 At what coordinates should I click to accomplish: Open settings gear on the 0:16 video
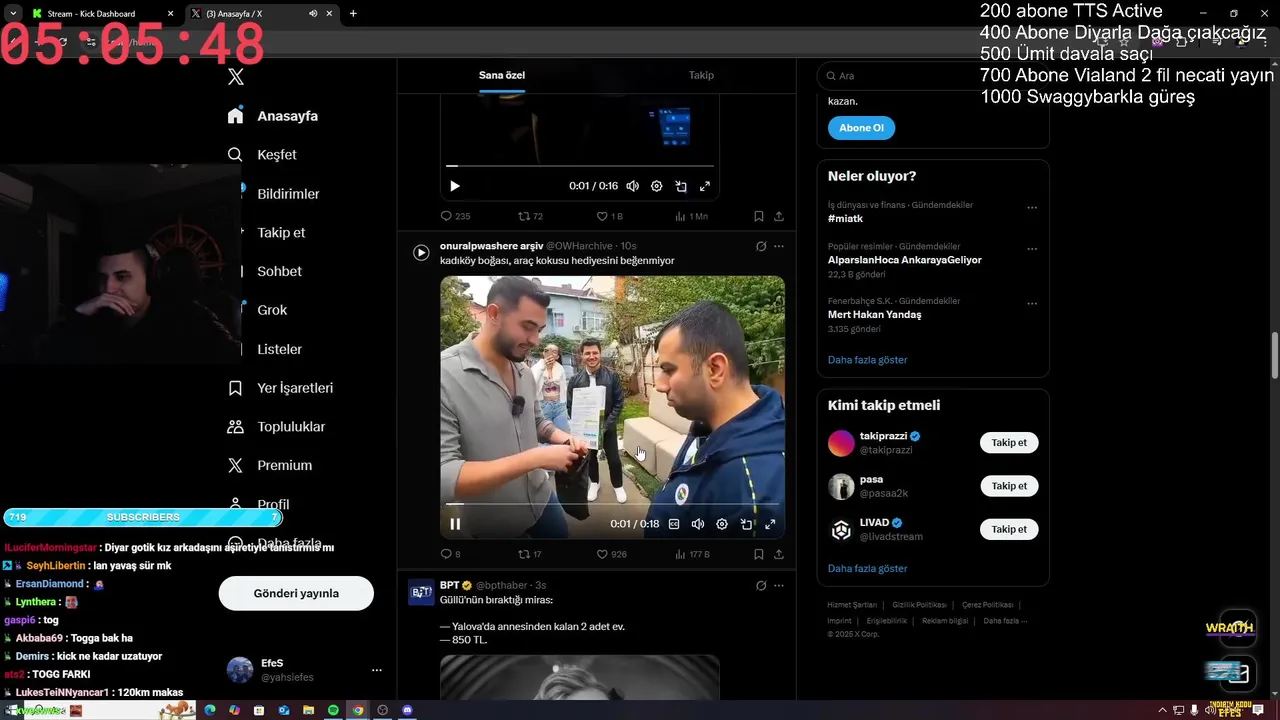click(657, 186)
